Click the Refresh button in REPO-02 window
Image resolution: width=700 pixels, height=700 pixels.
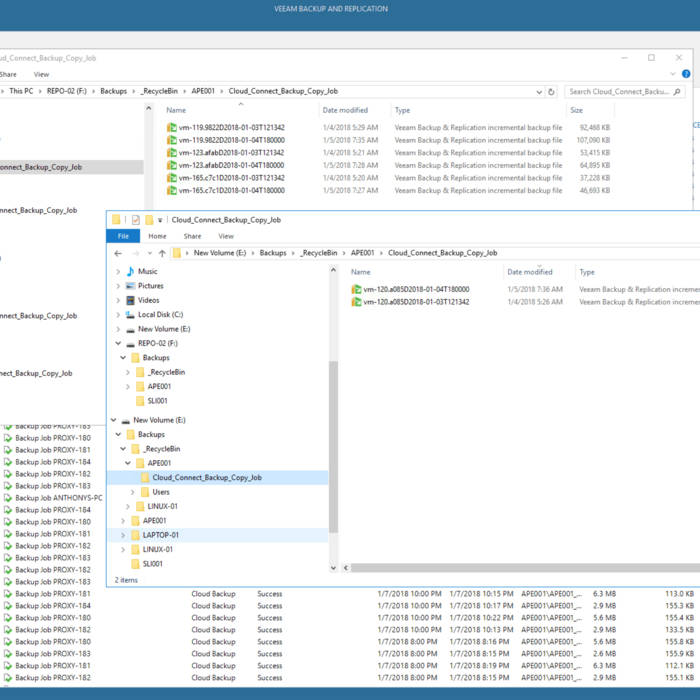pyautogui.click(x=551, y=92)
